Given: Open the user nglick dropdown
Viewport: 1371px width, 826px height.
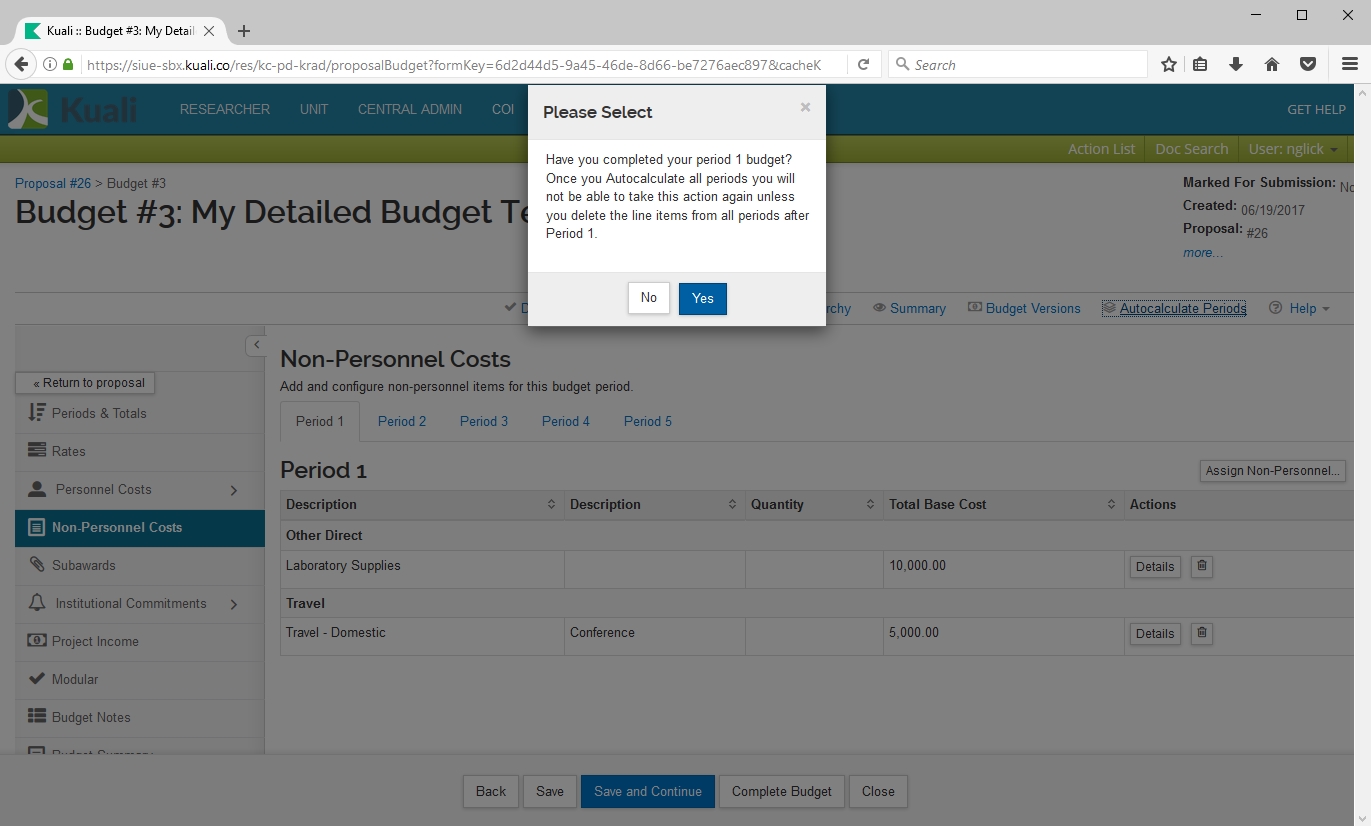Looking at the screenshot, I should point(1292,149).
